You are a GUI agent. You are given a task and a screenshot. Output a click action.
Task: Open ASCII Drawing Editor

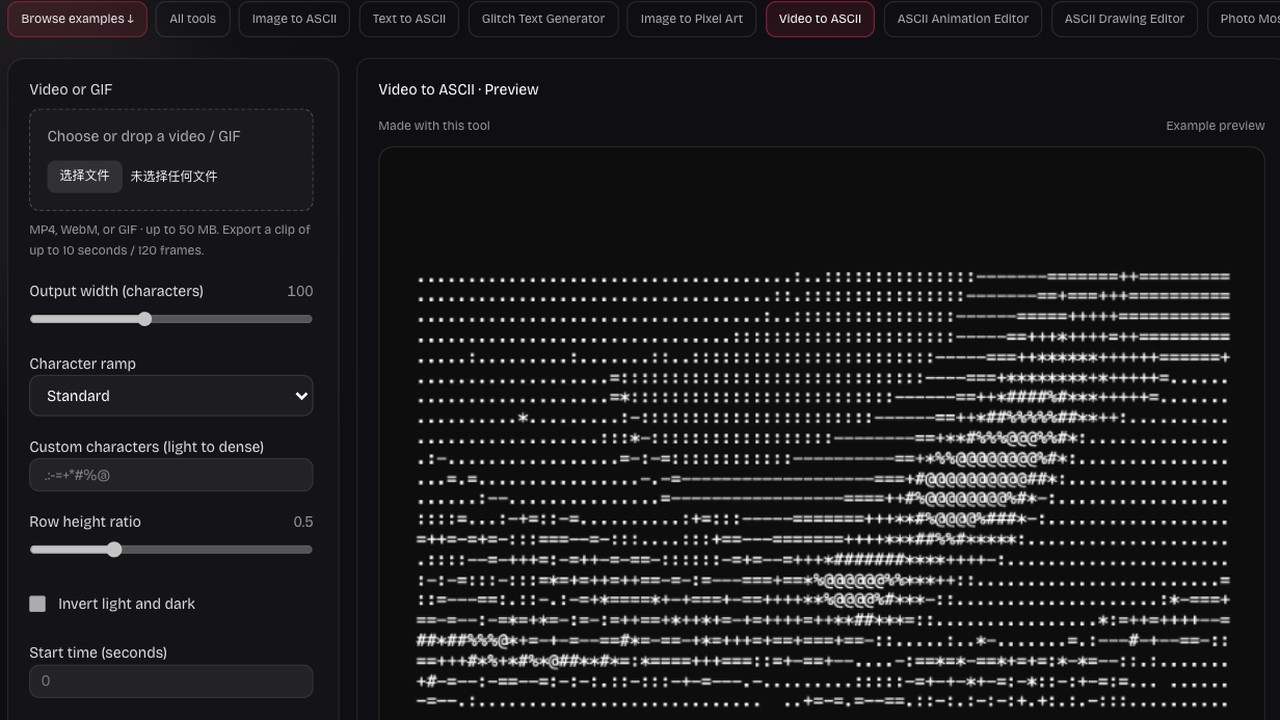click(x=1124, y=19)
